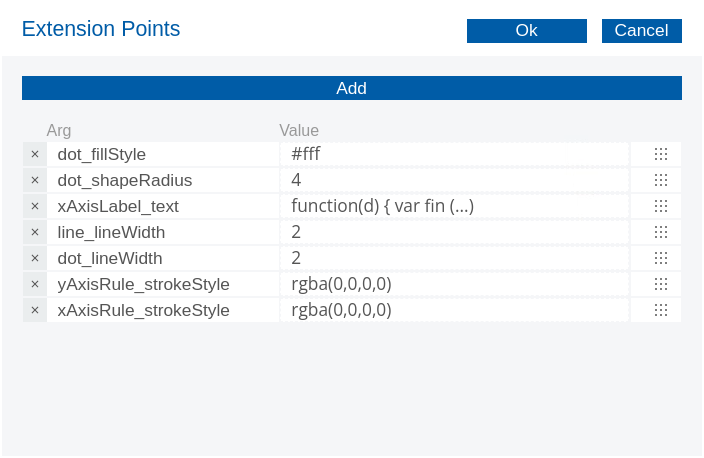
Task: Click drag handle for dot_lineWidth row
Action: (660, 258)
